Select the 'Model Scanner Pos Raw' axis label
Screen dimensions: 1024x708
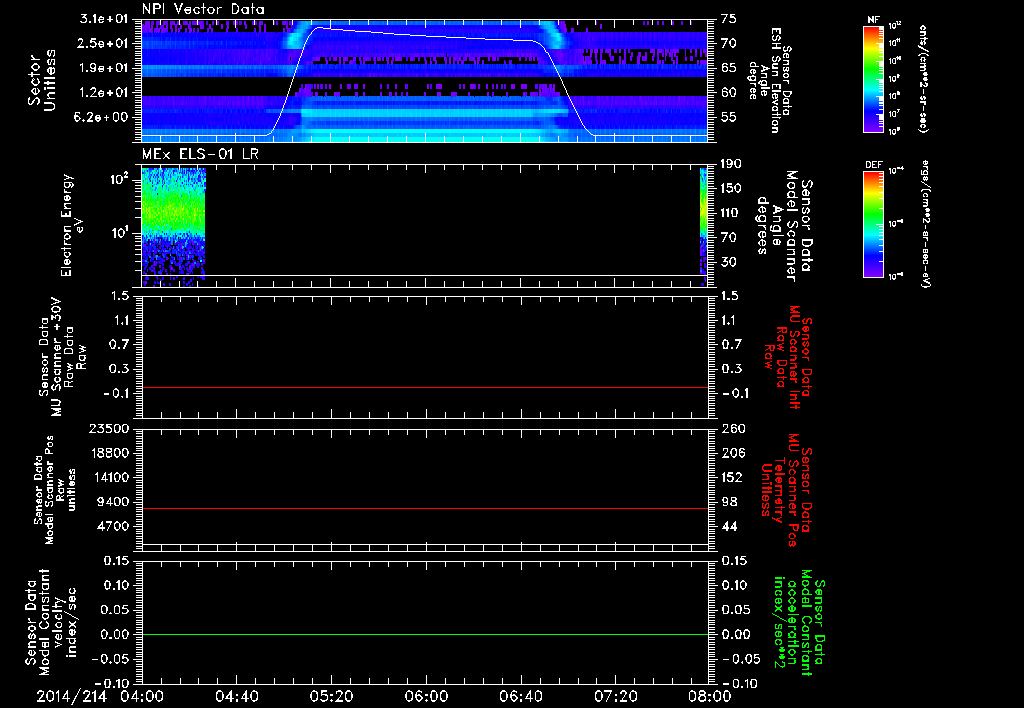pos(54,490)
